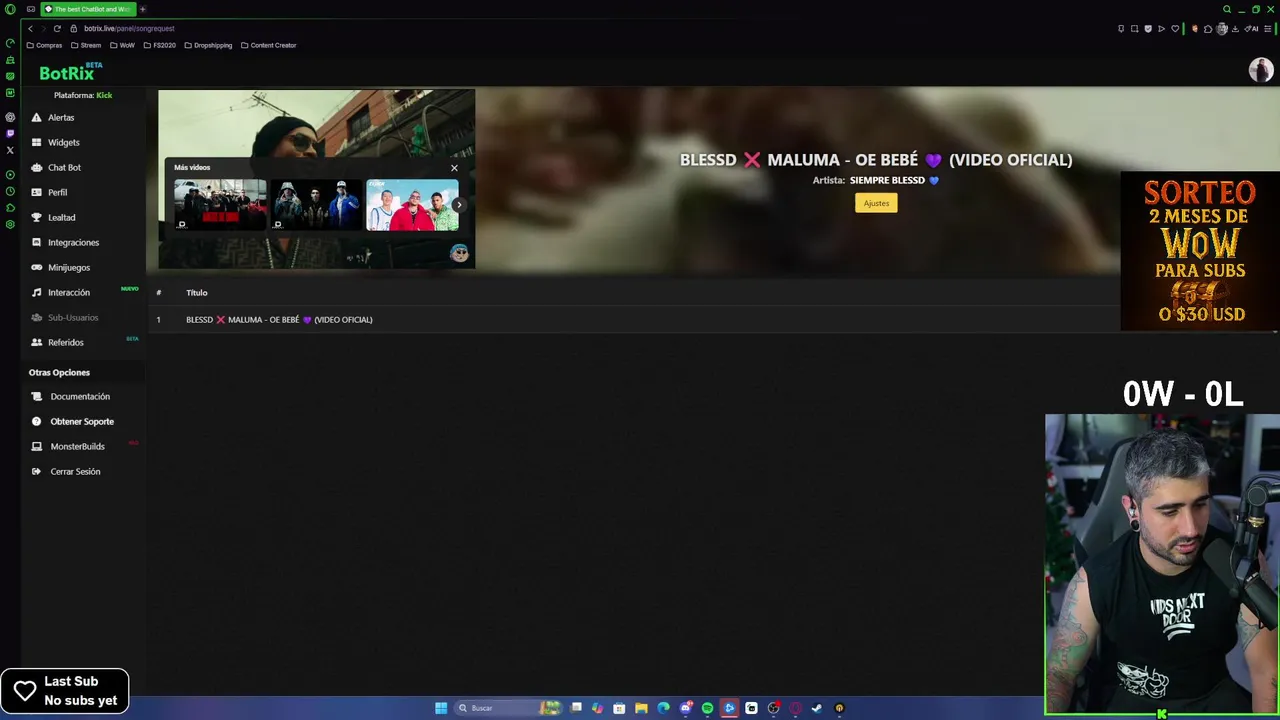Open Steam from the taskbar
Viewport: 1280px width, 720px height.
tap(817, 708)
